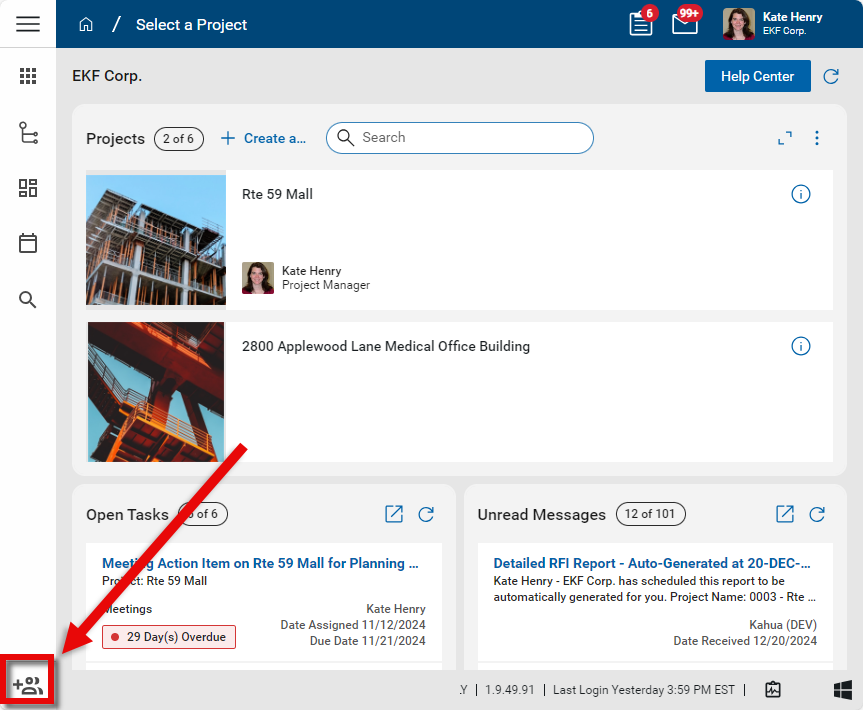The width and height of the screenshot is (863, 710).
Task: Click the sidebar search magnifier icon
Action: click(x=28, y=299)
